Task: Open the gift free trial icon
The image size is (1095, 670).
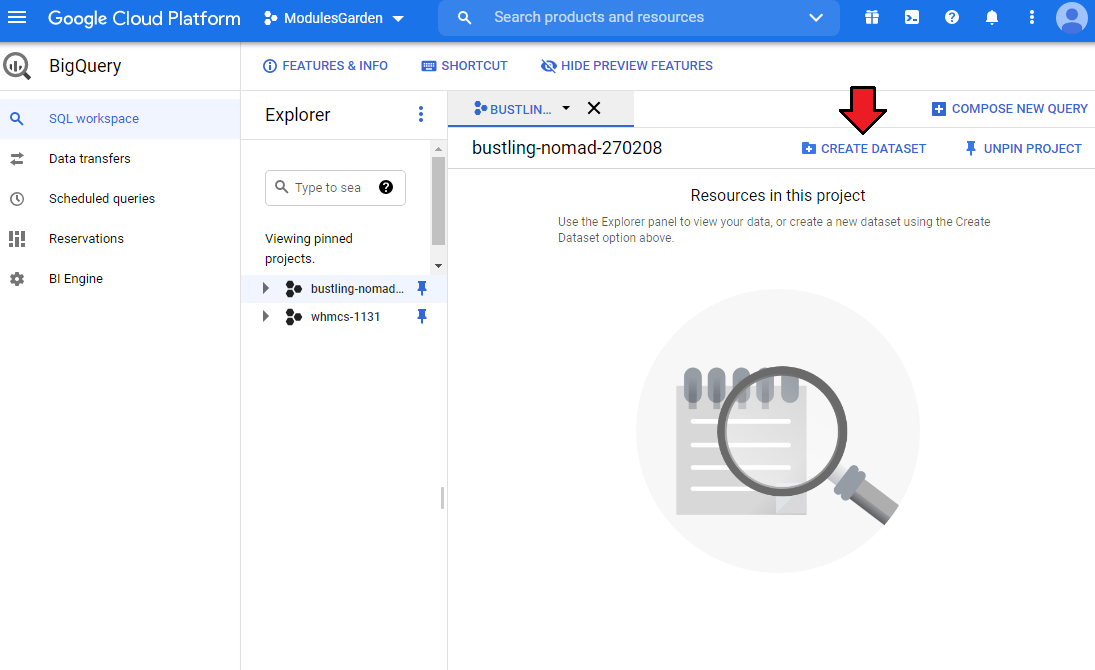Action: pyautogui.click(x=872, y=17)
